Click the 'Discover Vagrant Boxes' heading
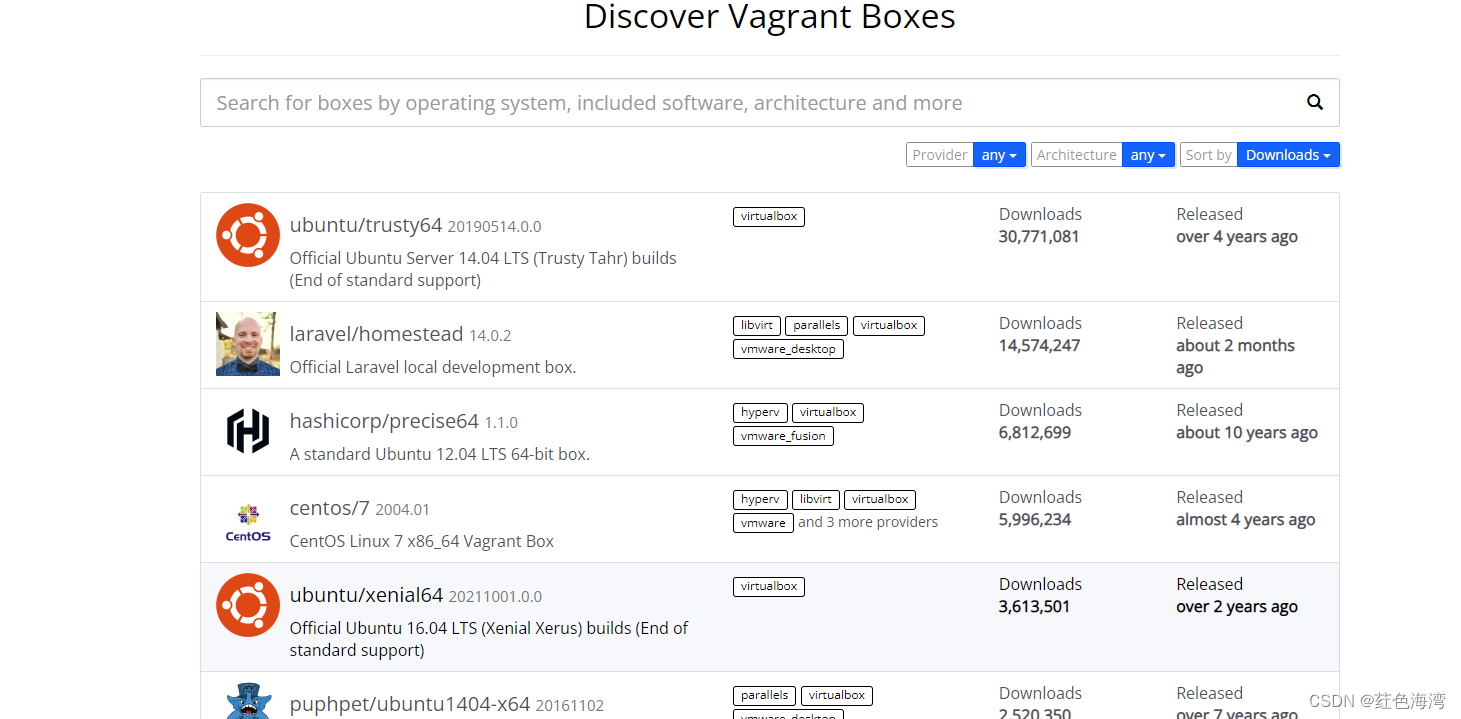The image size is (1461, 719). [x=770, y=17]
